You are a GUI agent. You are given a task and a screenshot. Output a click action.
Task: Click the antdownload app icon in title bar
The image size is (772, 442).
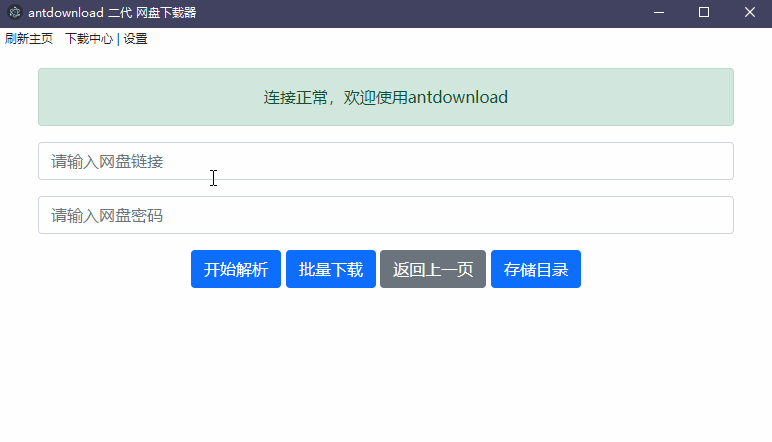click(14, 13)
